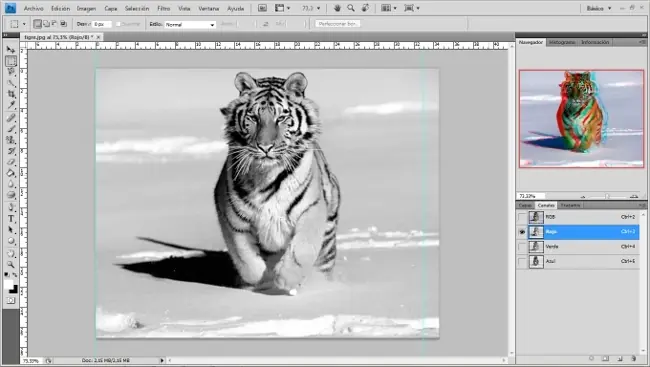Select the Shape tool in toolbox
The width and height of the screenshot is (650, 367).
click(11, 241)
